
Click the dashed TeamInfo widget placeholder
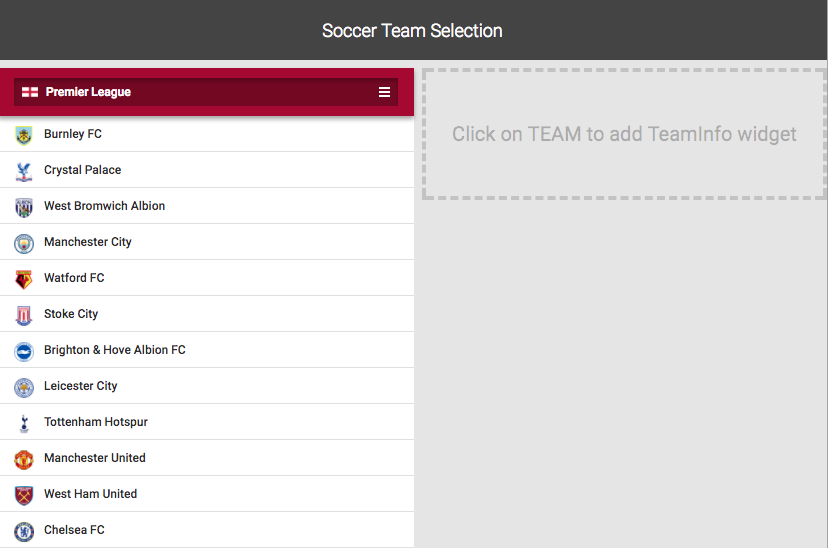coord(624,134)
